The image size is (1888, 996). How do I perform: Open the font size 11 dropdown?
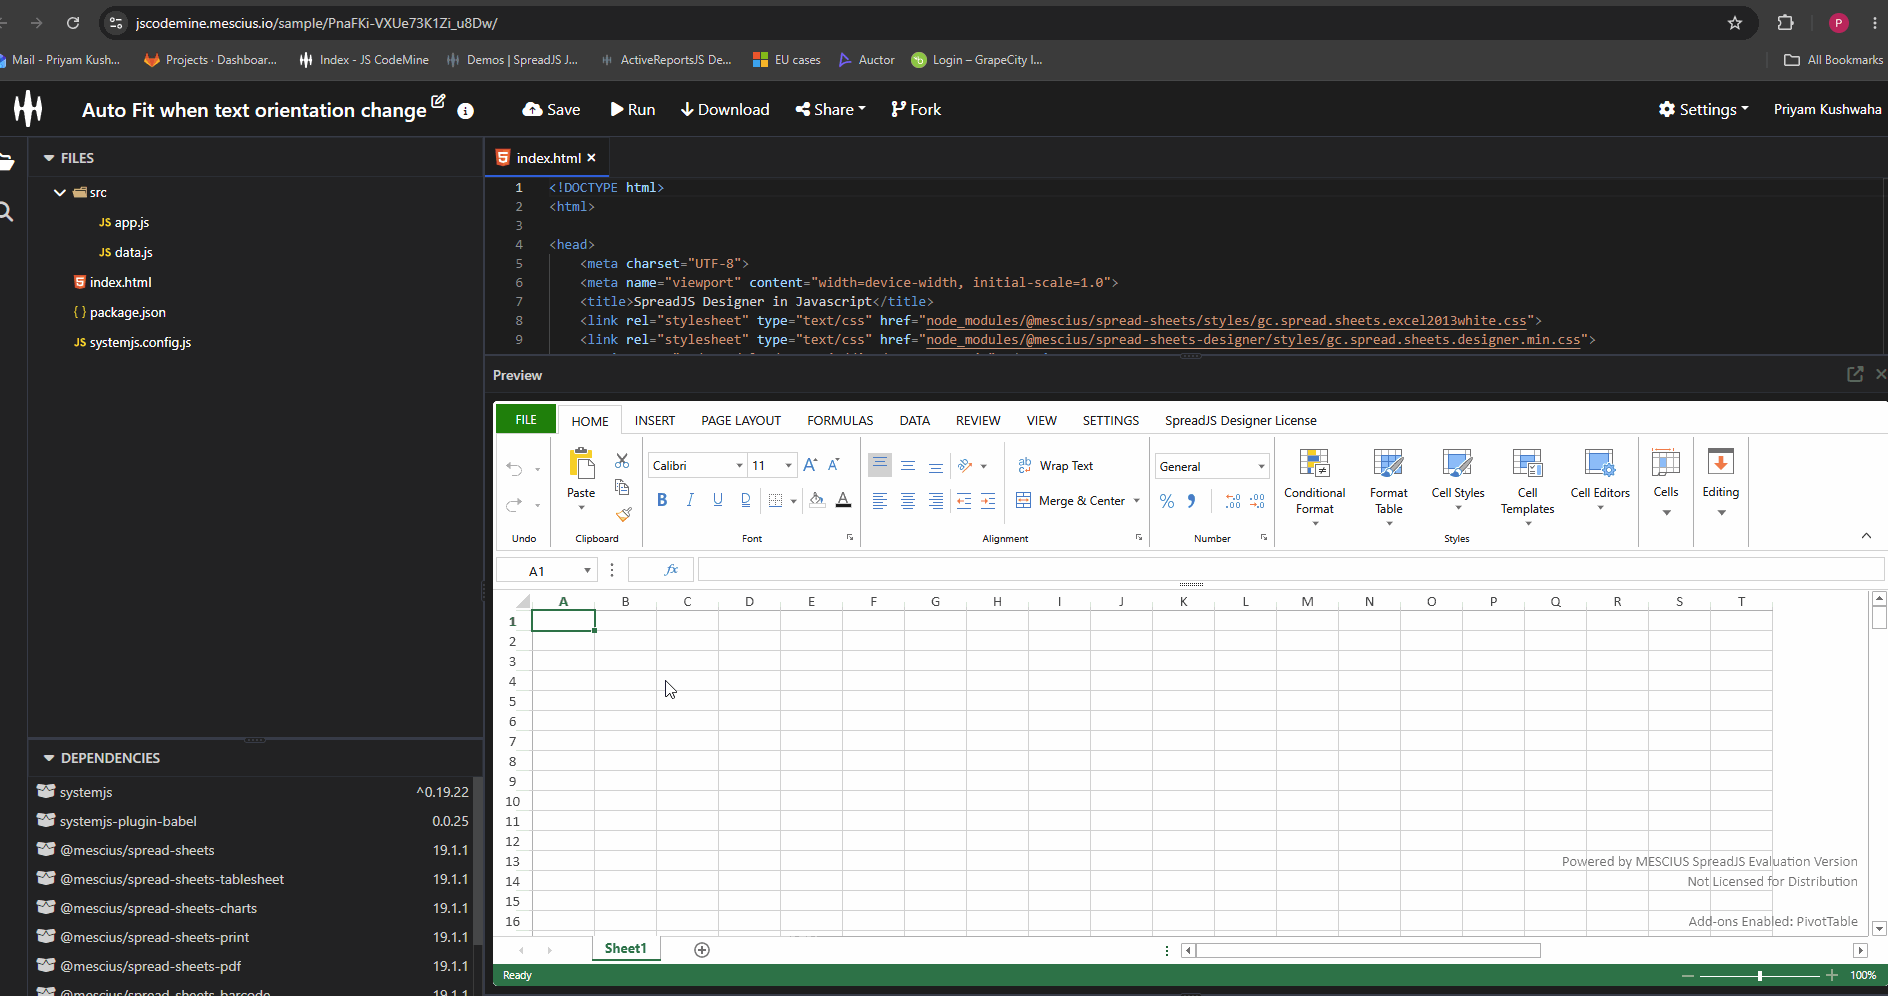tap(788, 466)
